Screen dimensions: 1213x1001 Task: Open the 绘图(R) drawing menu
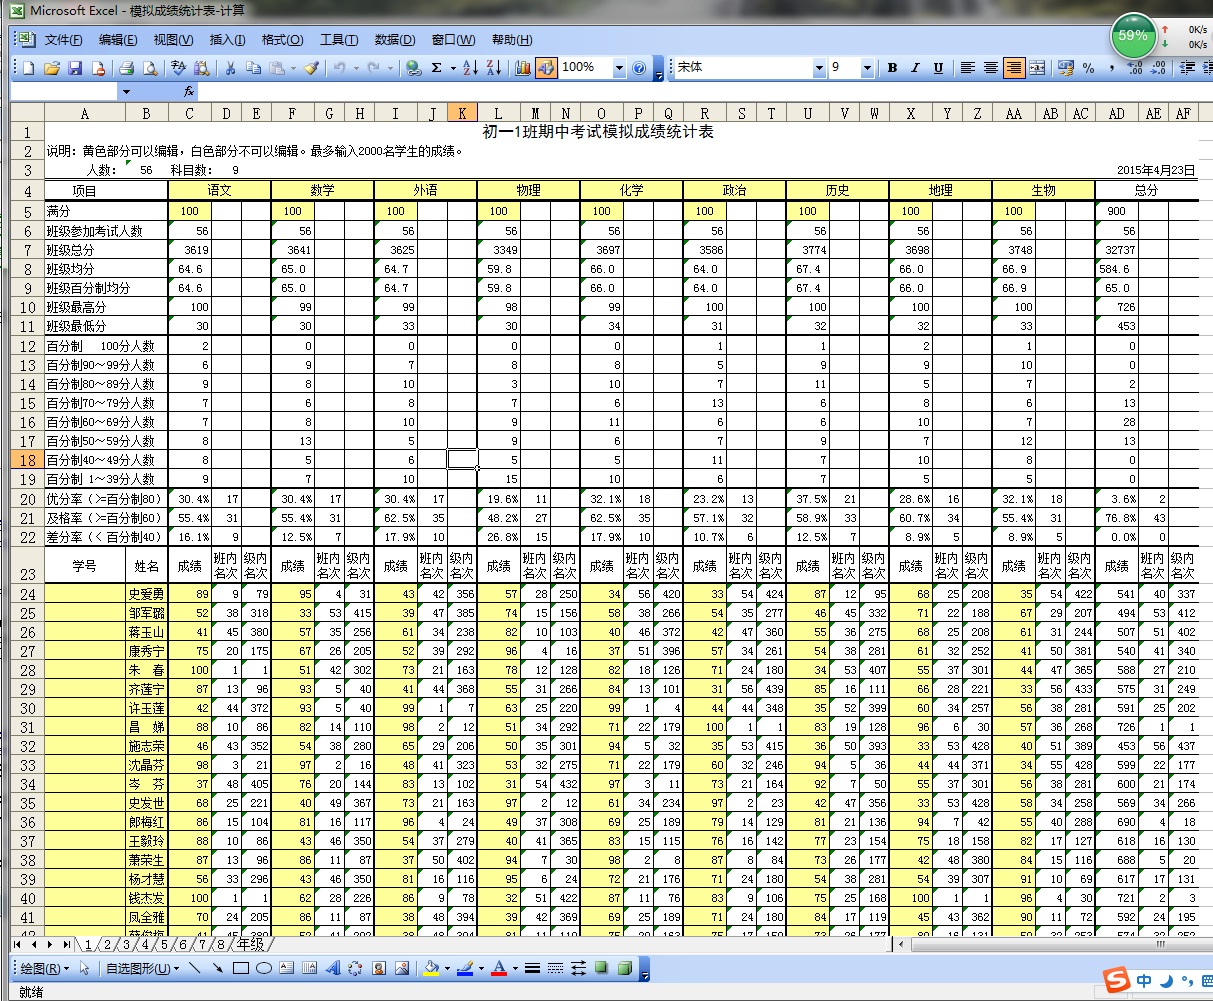point(45,968)
